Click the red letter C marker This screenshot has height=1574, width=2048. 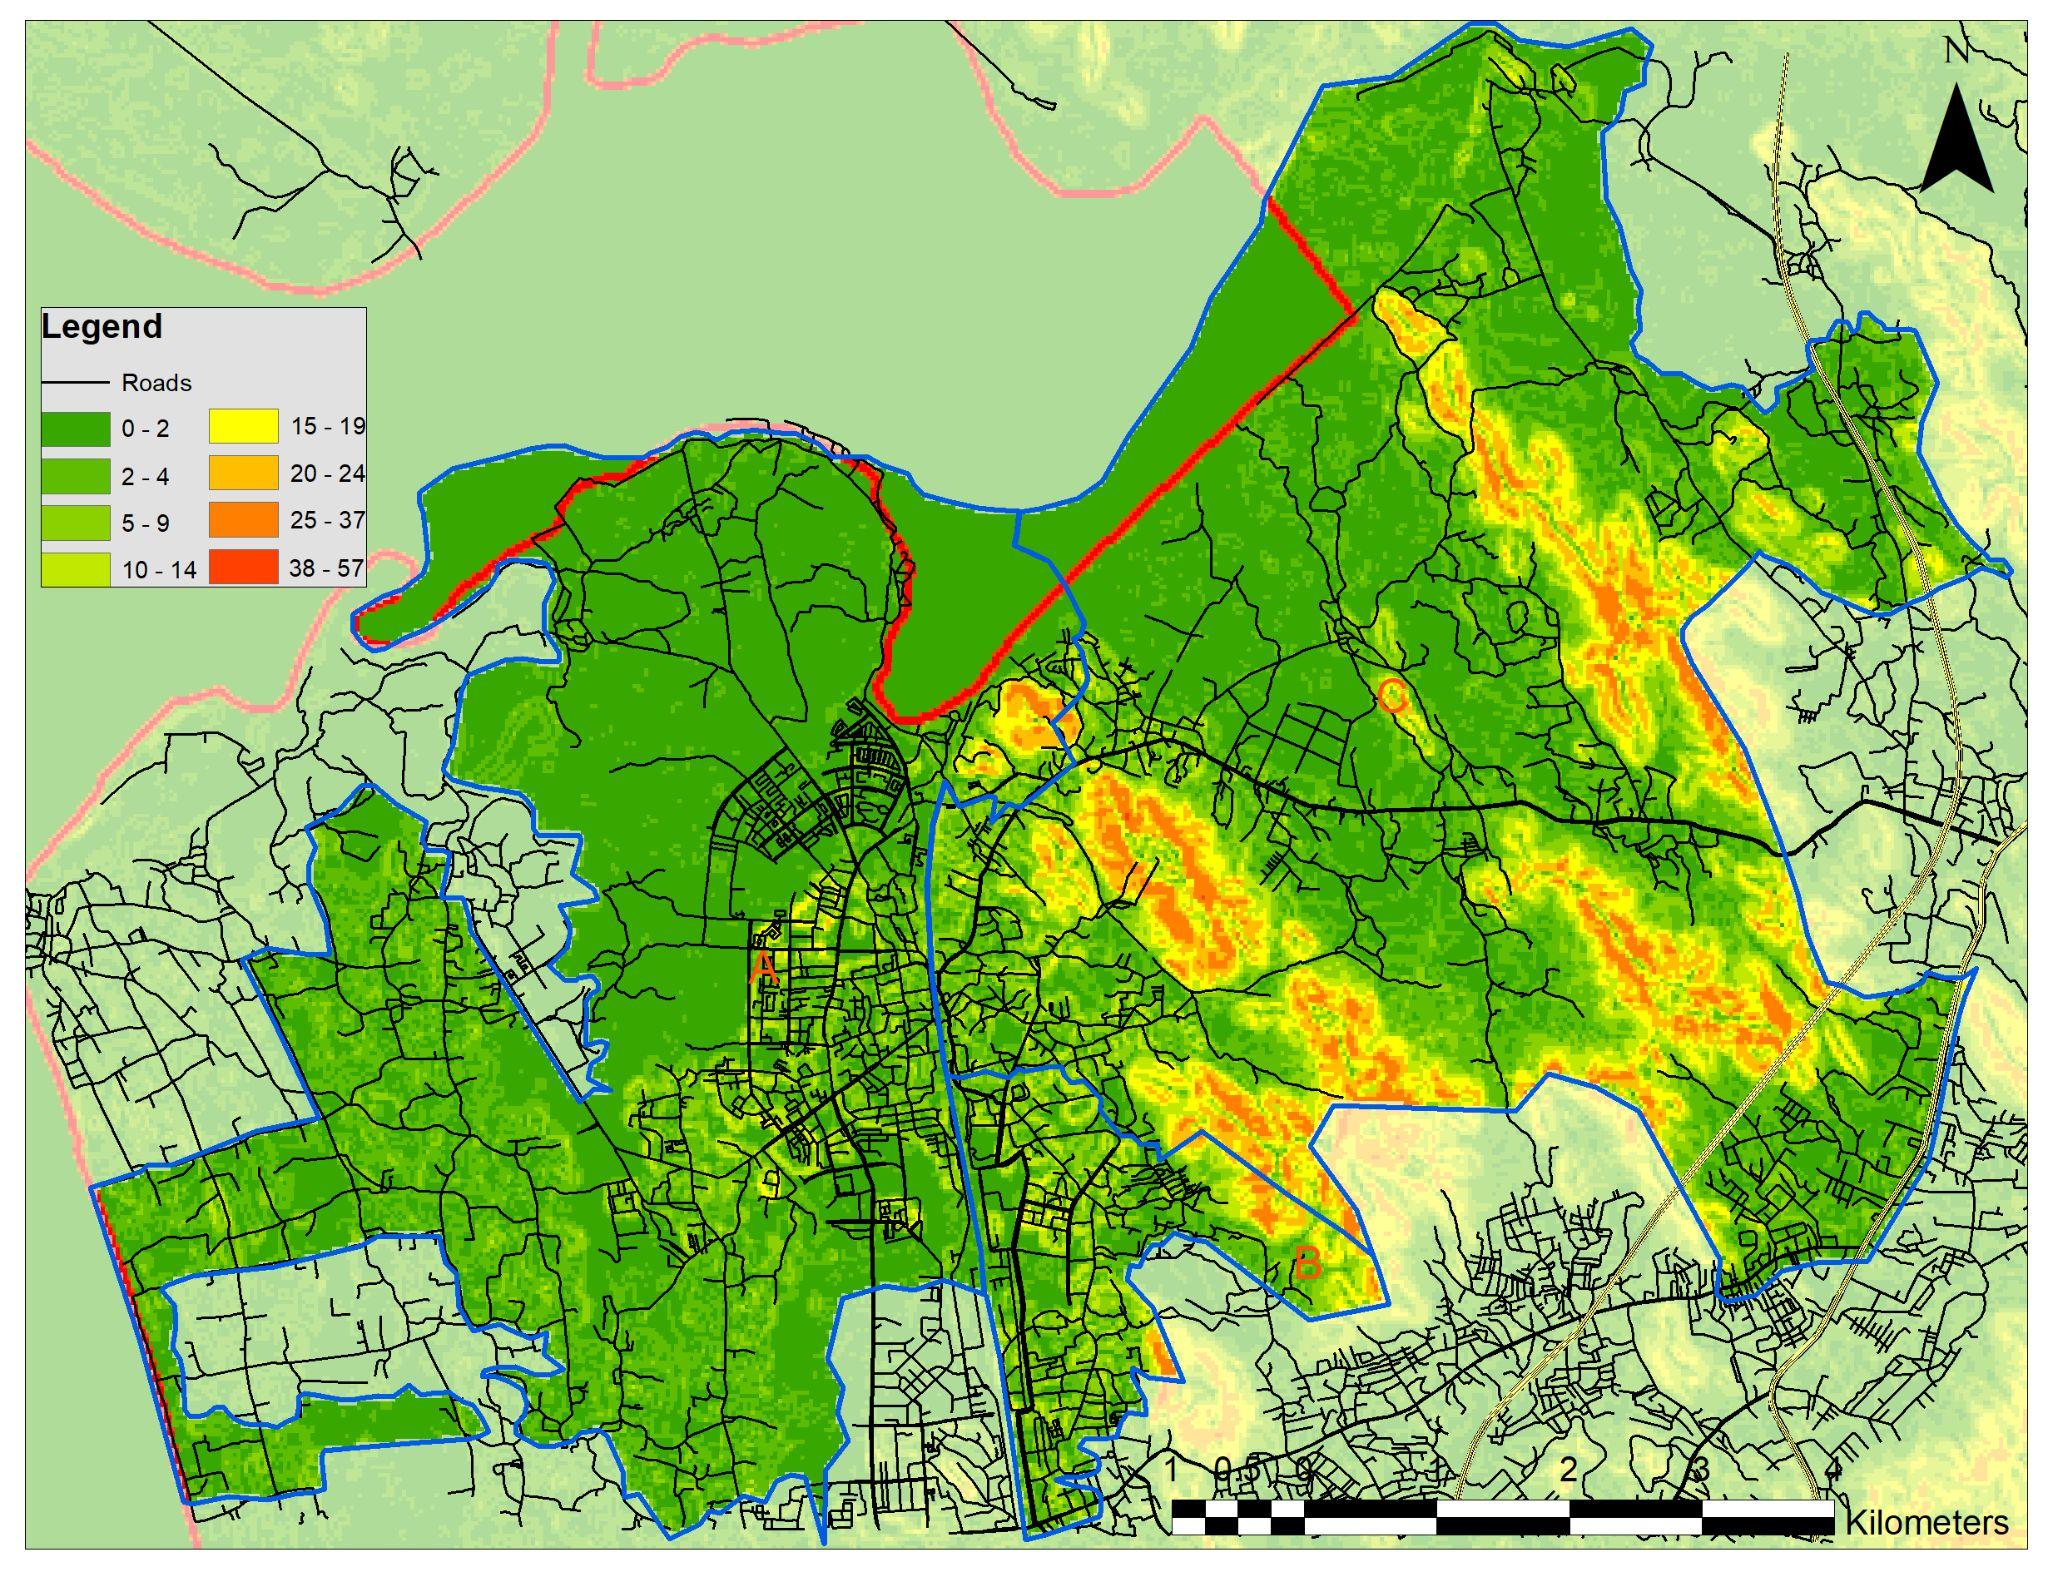1391,696
